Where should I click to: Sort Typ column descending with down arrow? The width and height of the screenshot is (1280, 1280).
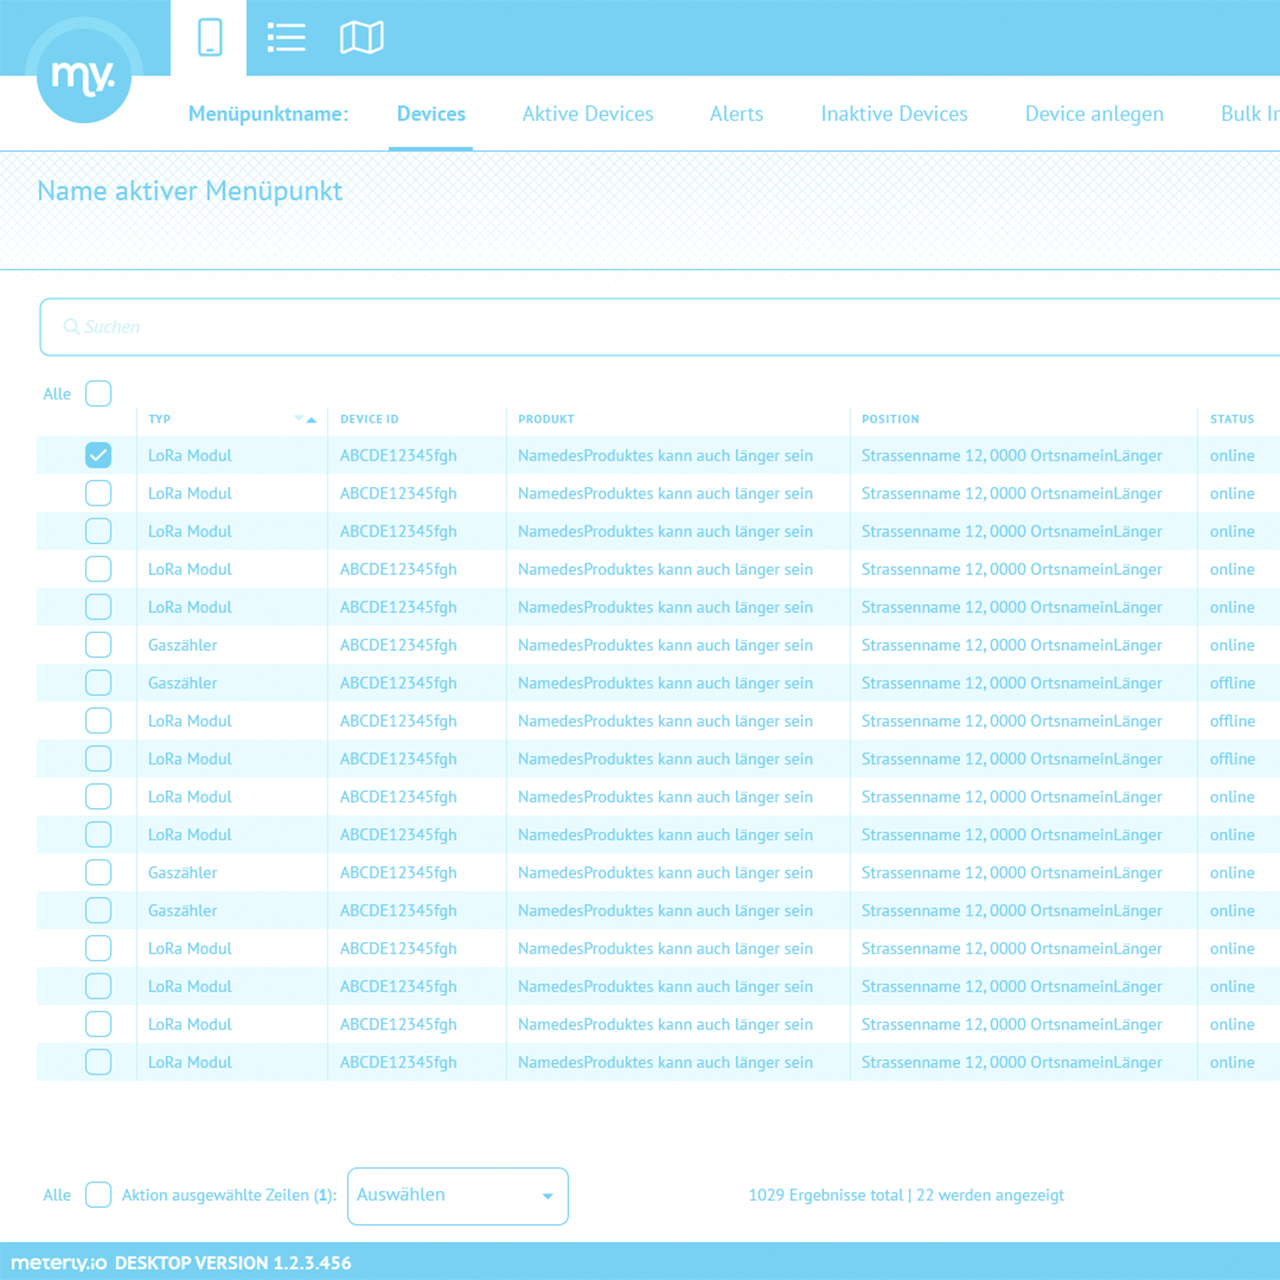click(x=299, y=418)
